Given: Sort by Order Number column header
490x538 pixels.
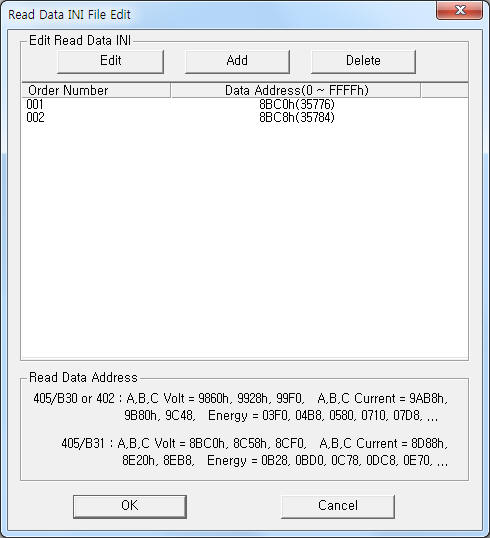Looking at the screenshot, I should coord(96,91).
